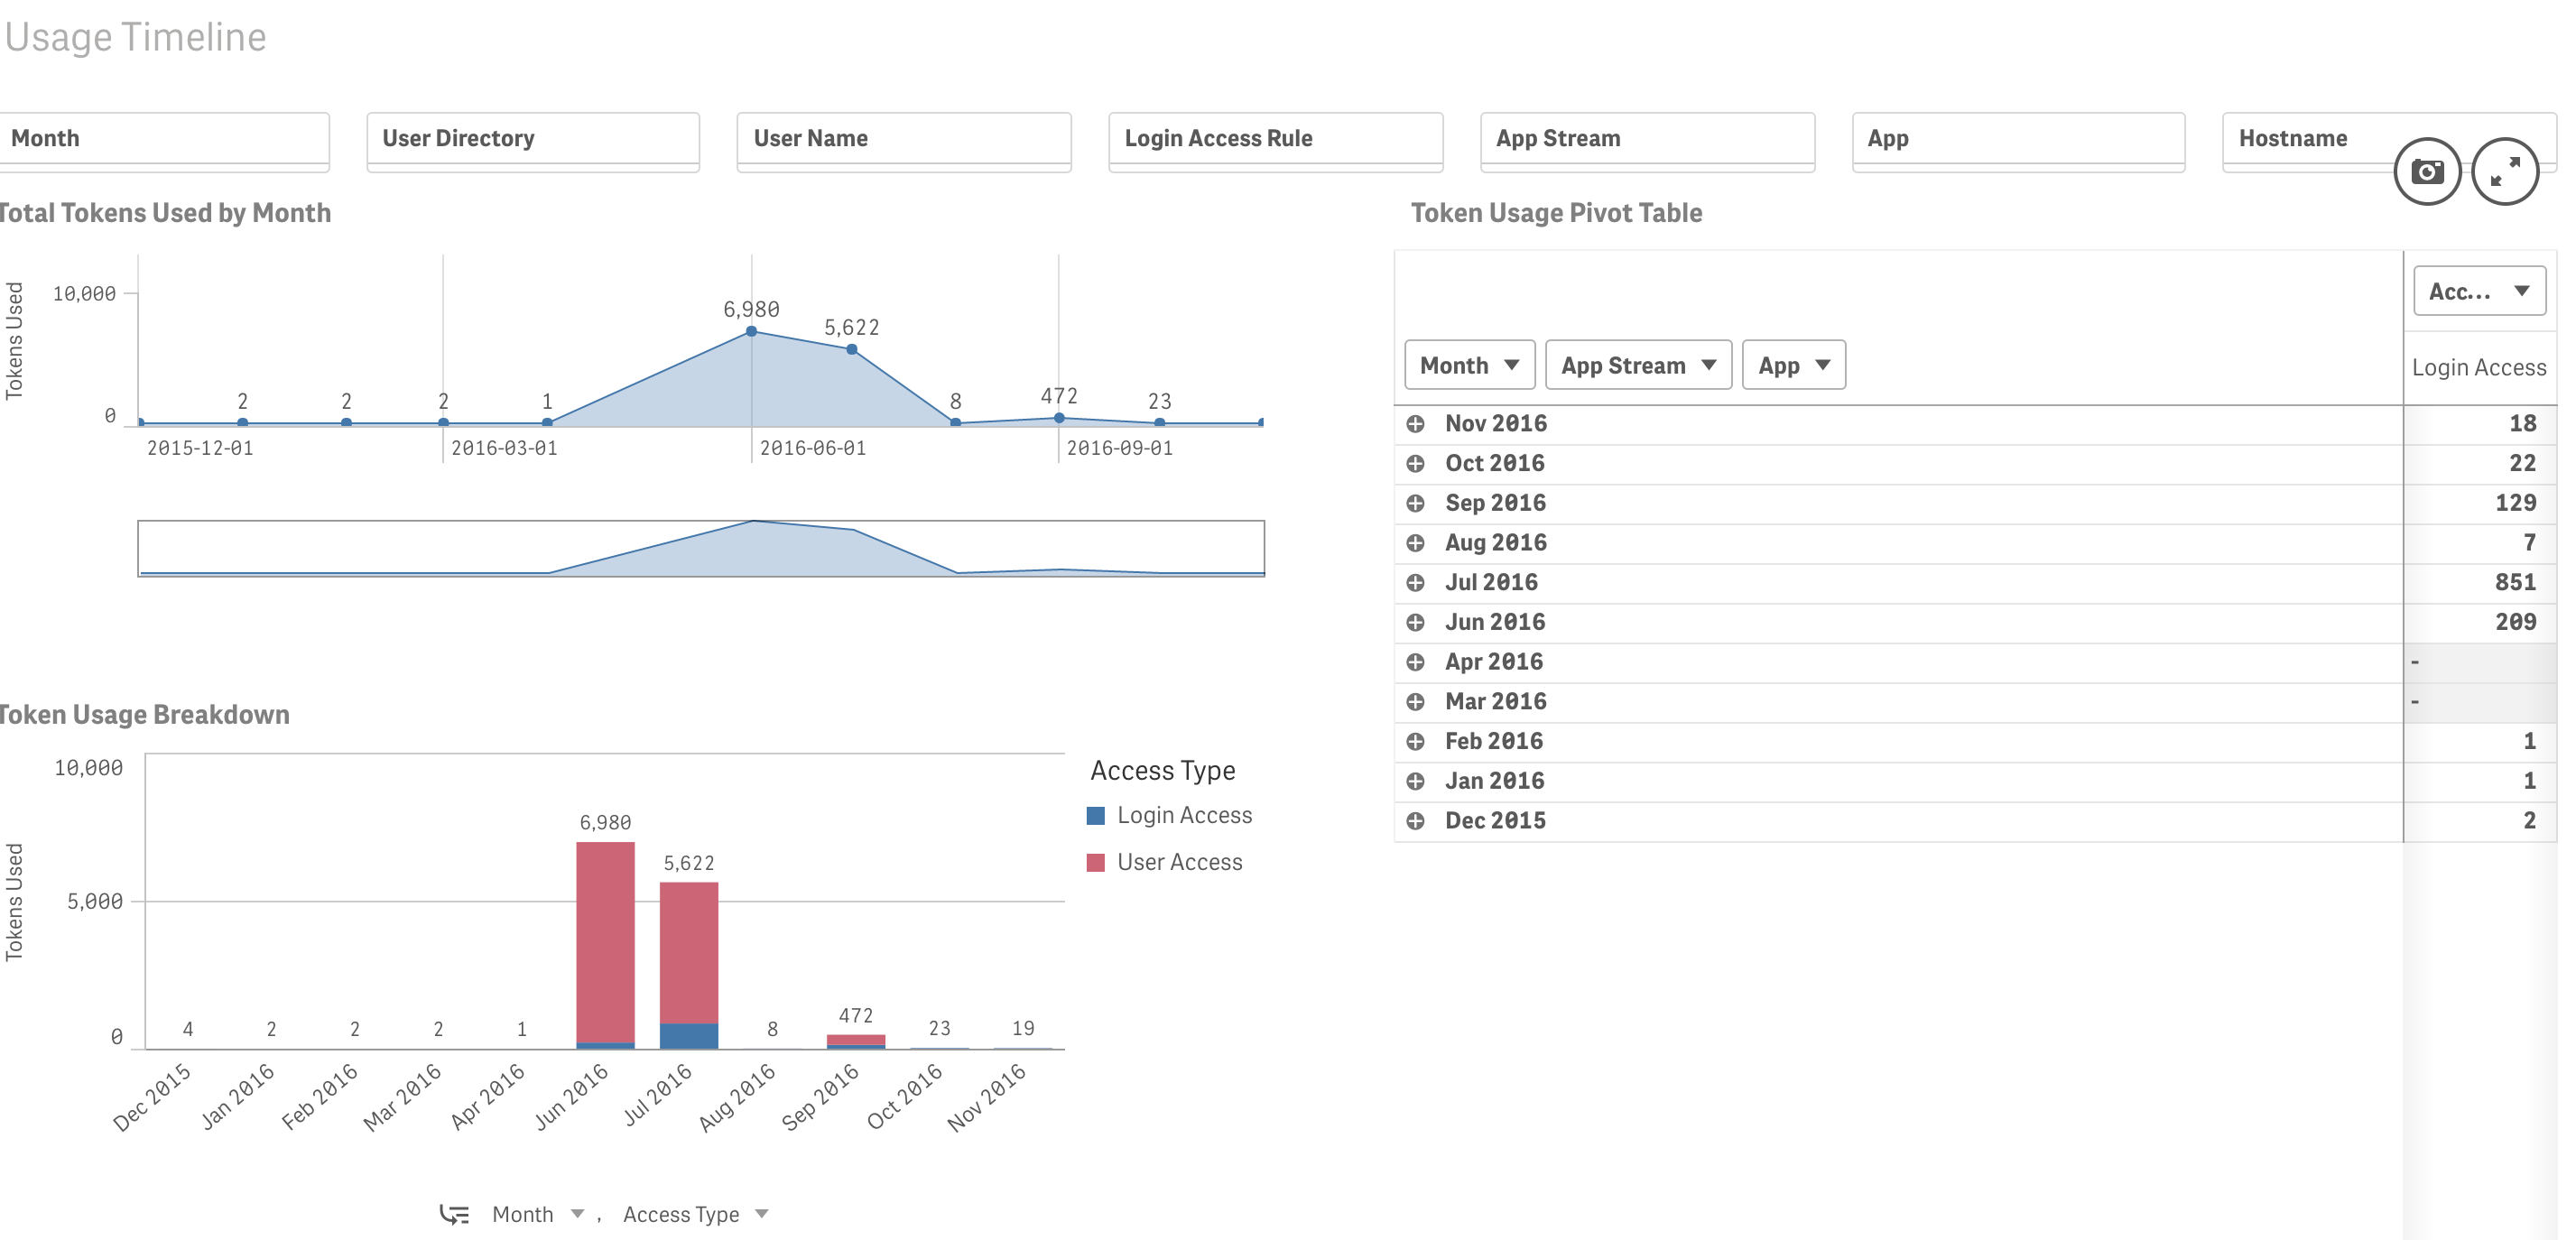The width and height of the screenshot is (2576, 1240).
Task: Expand the Dec 2015 pivot row
Action: pyautogui.click(x=1415, y=821)
